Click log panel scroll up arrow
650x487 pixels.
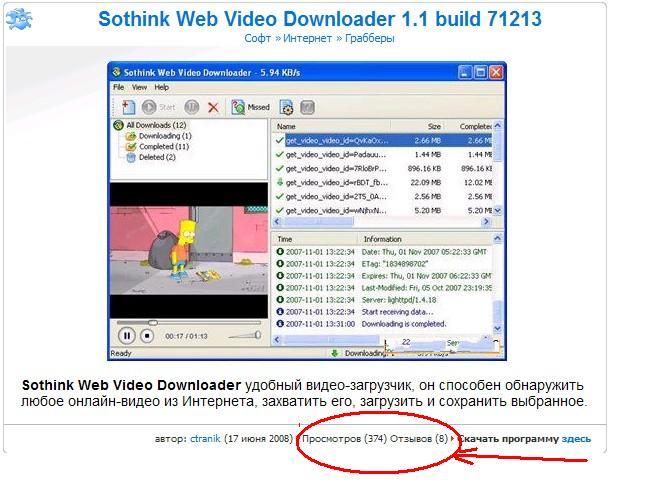click(x=498, y=238)
